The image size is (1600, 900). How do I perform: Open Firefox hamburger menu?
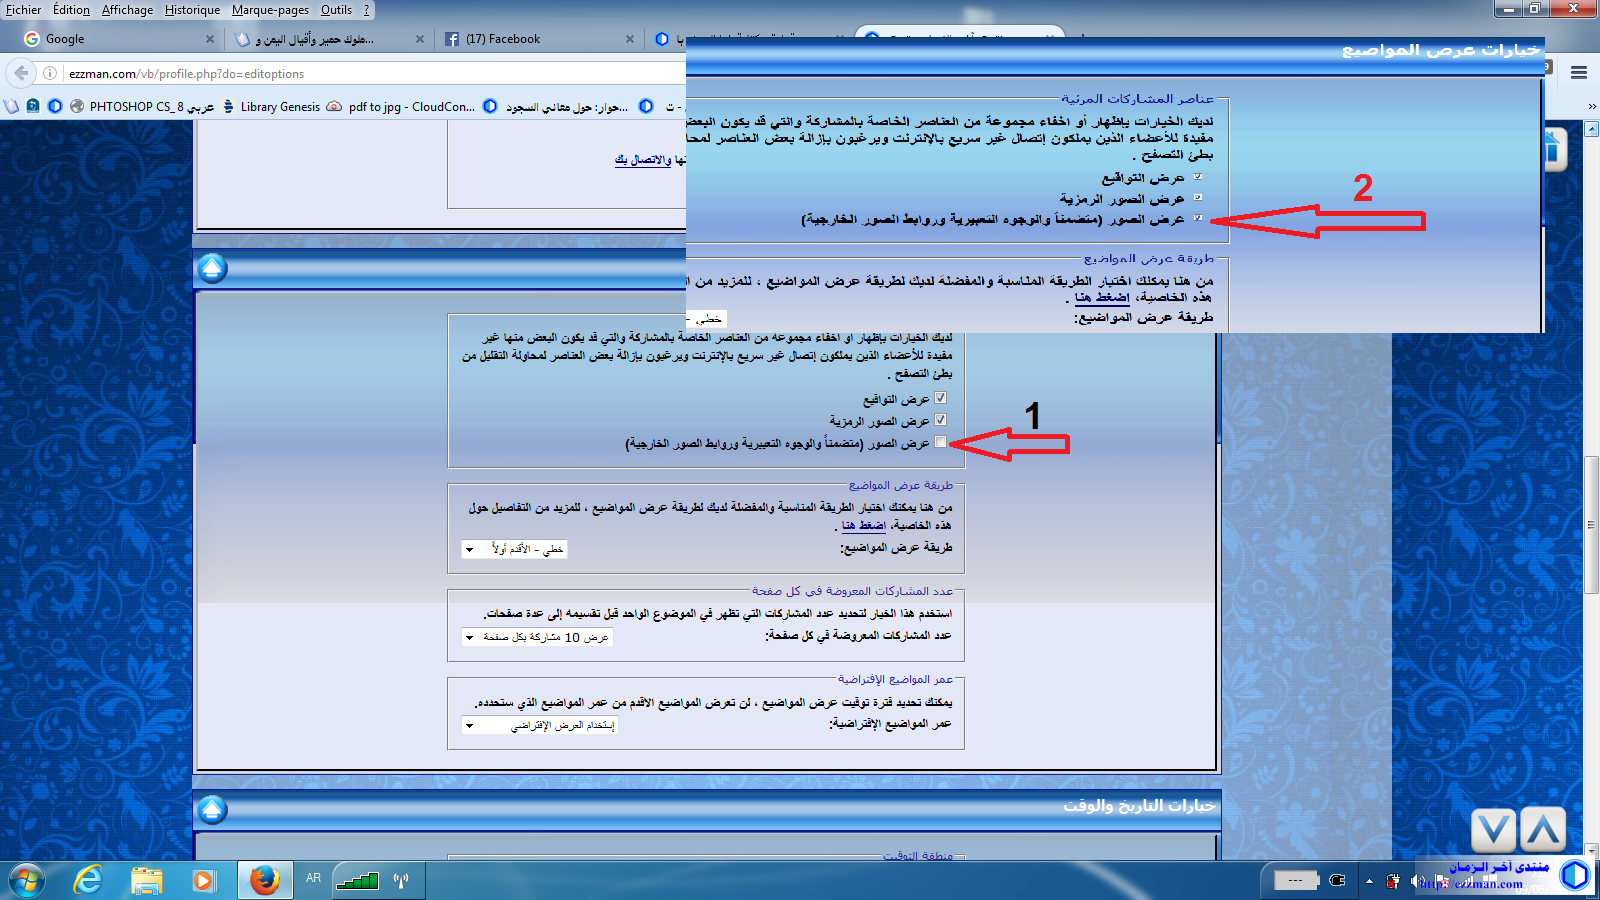click(1579, 73)
